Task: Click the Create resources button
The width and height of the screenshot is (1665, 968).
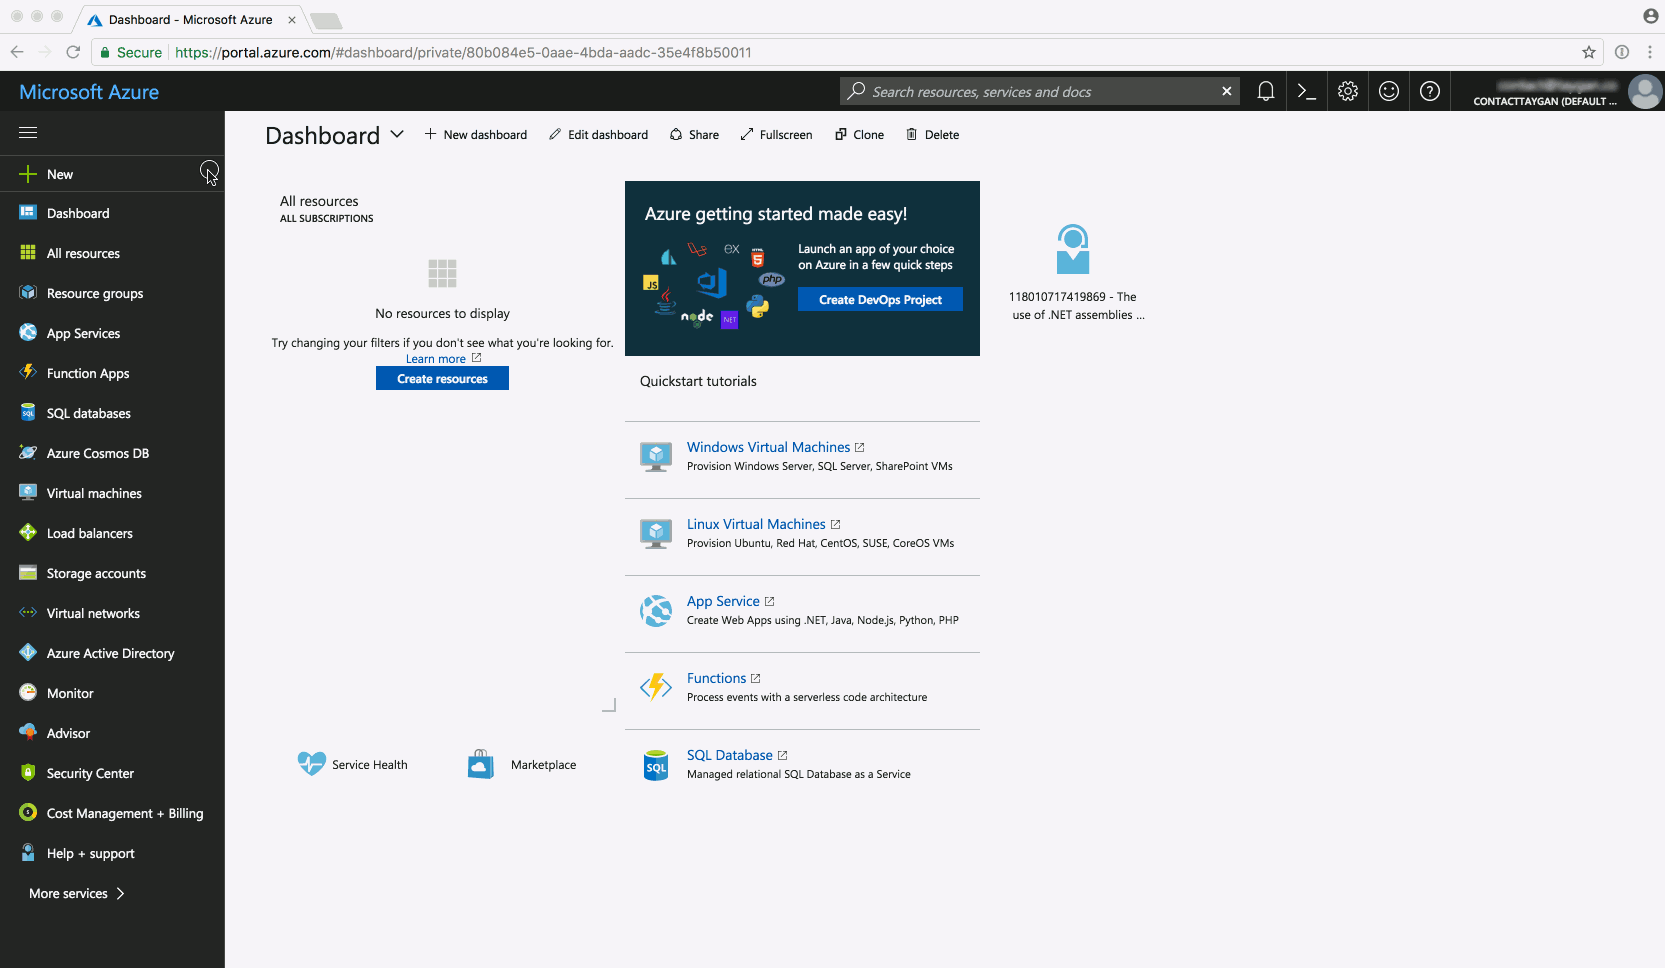Action: pyautogui.click(x=442, y=378)
